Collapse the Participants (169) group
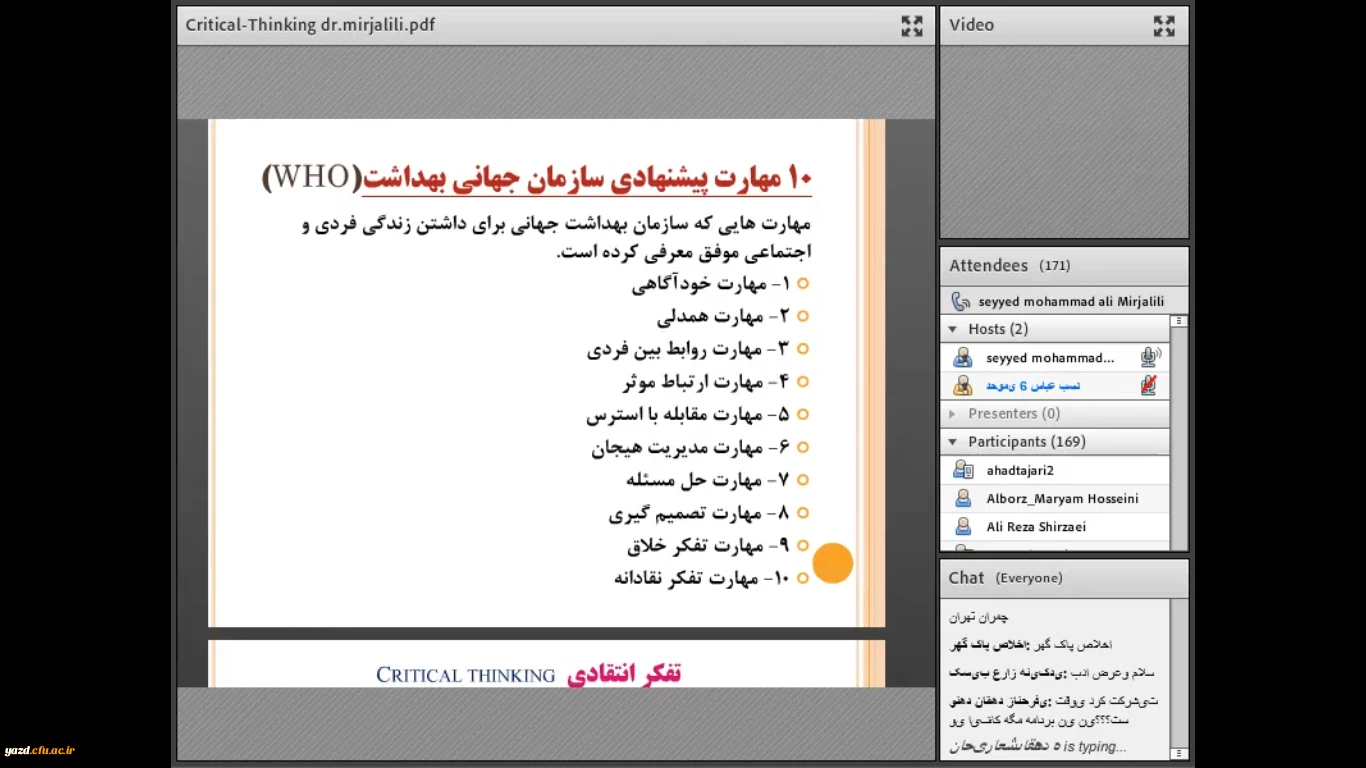 (953, 441)
